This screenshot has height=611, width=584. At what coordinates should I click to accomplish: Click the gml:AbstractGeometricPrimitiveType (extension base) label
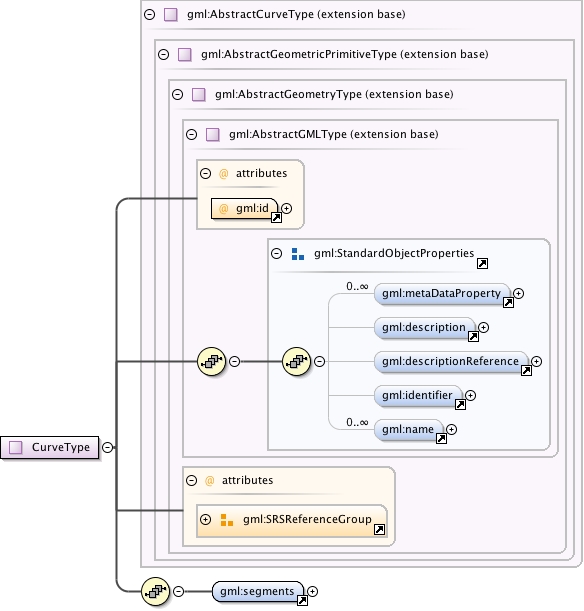[345, 55]
